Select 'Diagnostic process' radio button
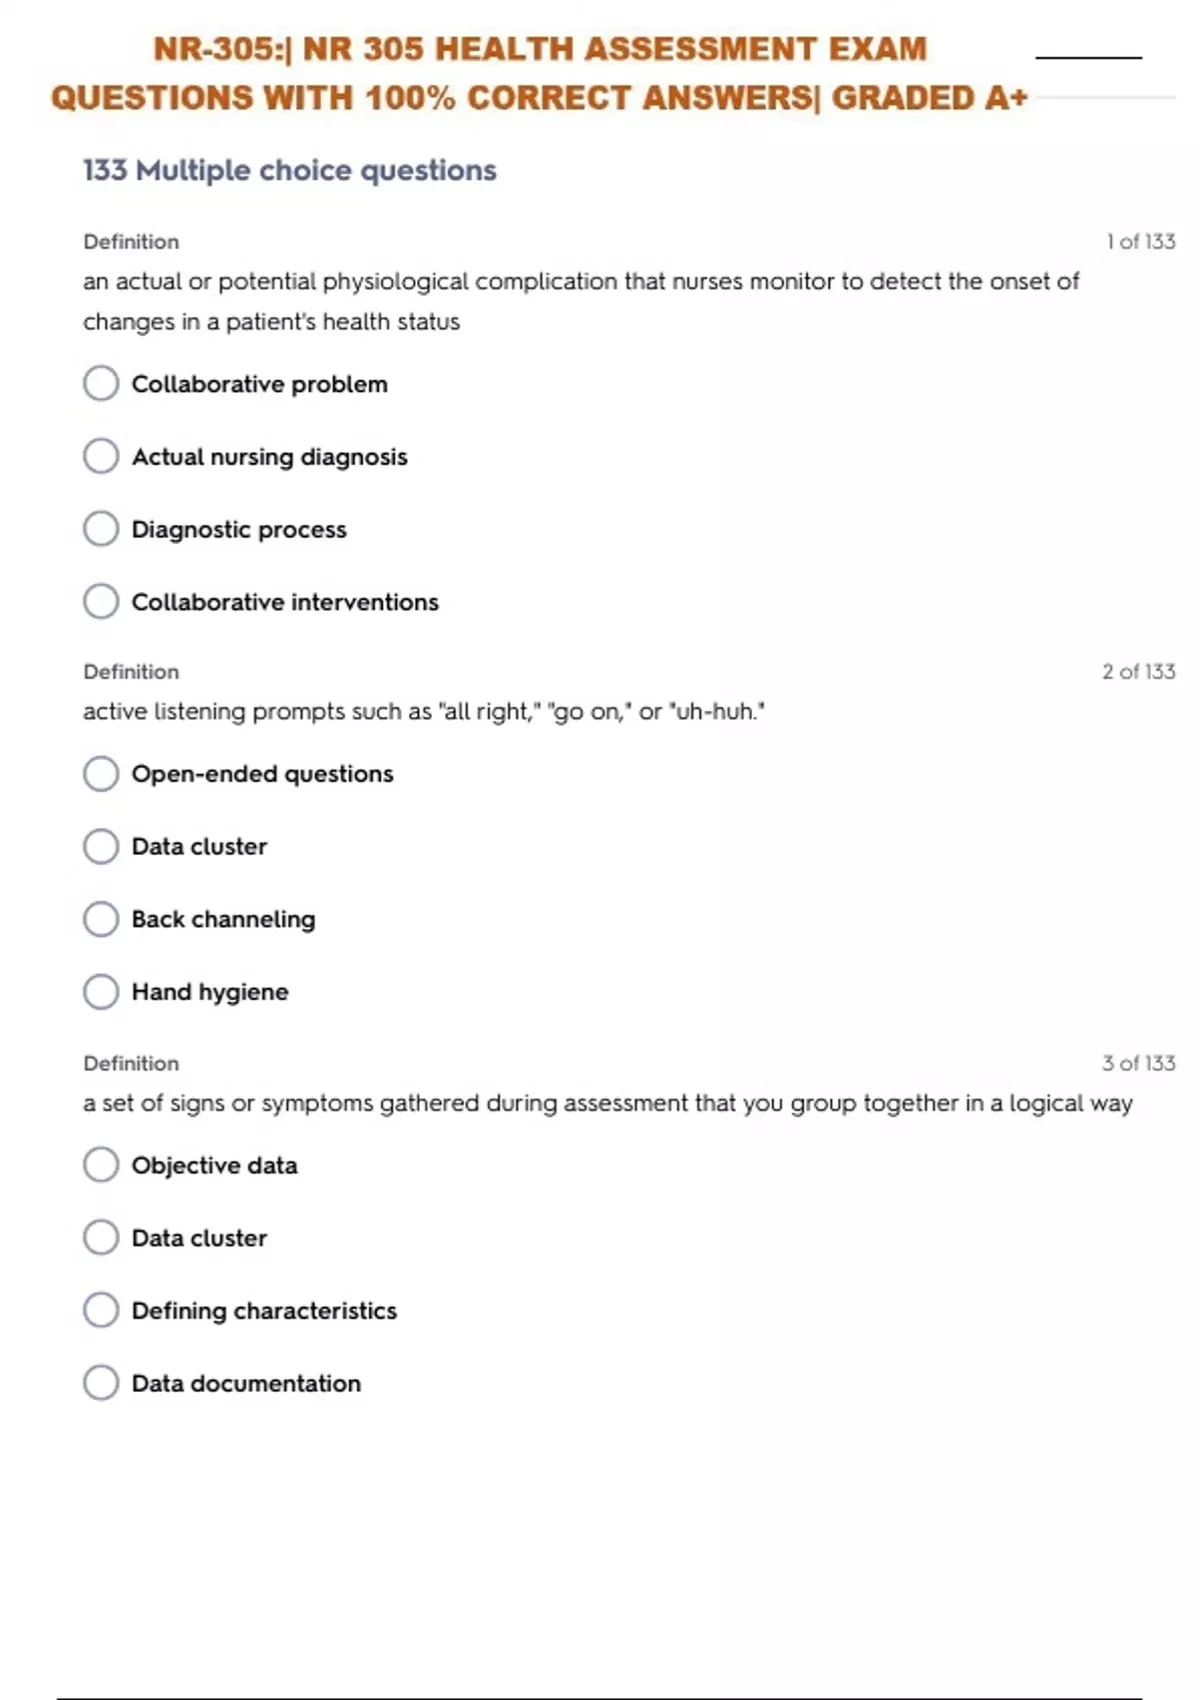 101,529
